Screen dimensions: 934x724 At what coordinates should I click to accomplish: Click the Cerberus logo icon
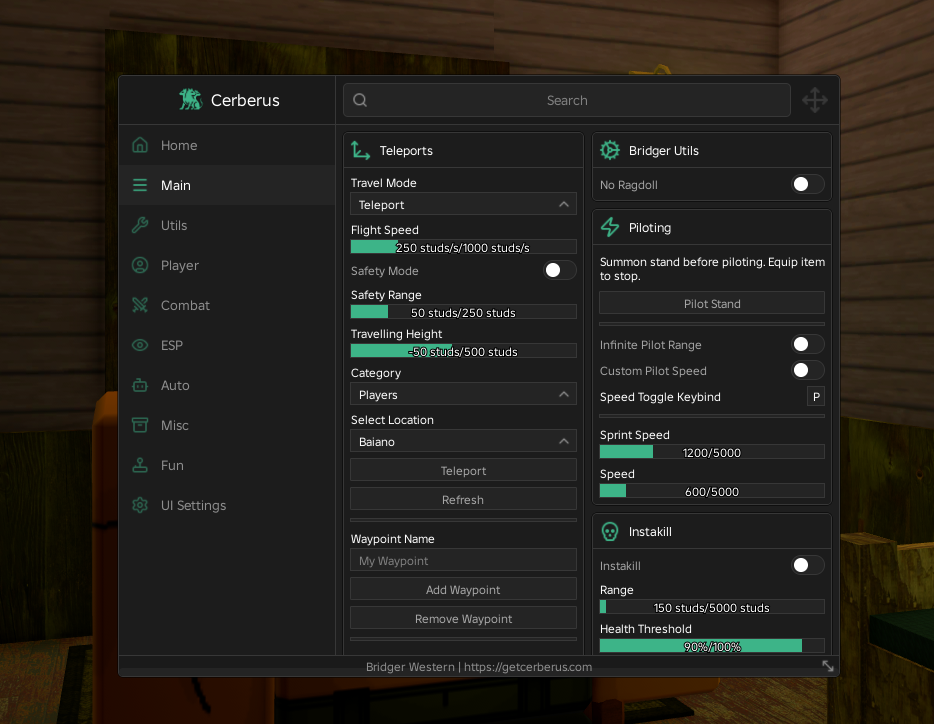click(x=191, y=100)
